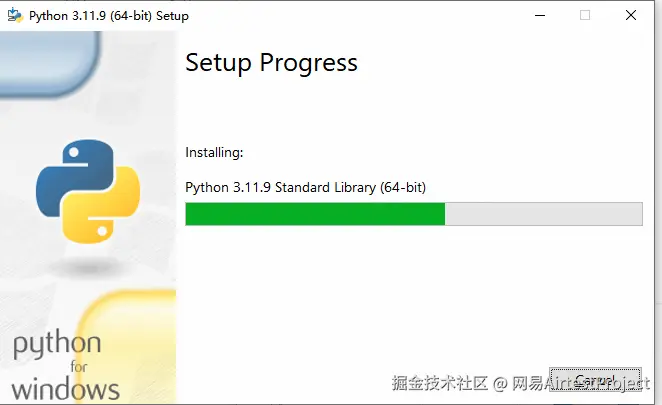
Task: Cancel the Python installation
Action: [x=594, y=381]
